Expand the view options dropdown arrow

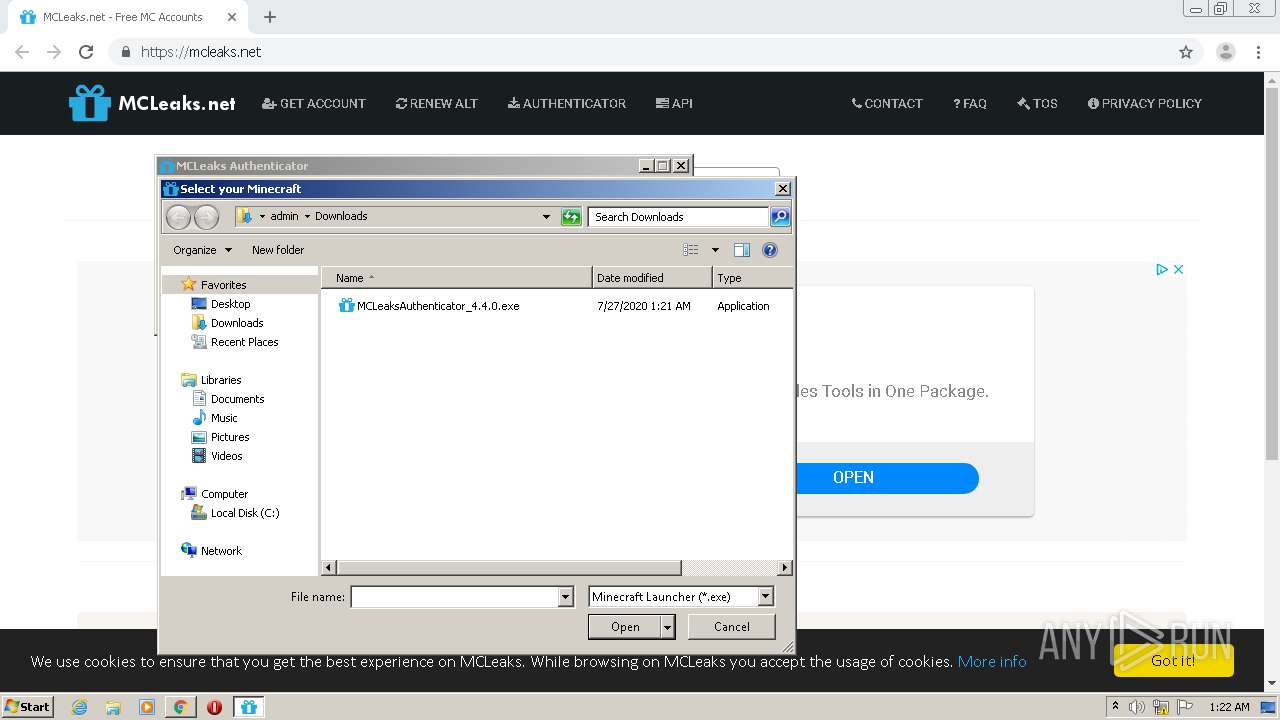coord(715,250)
